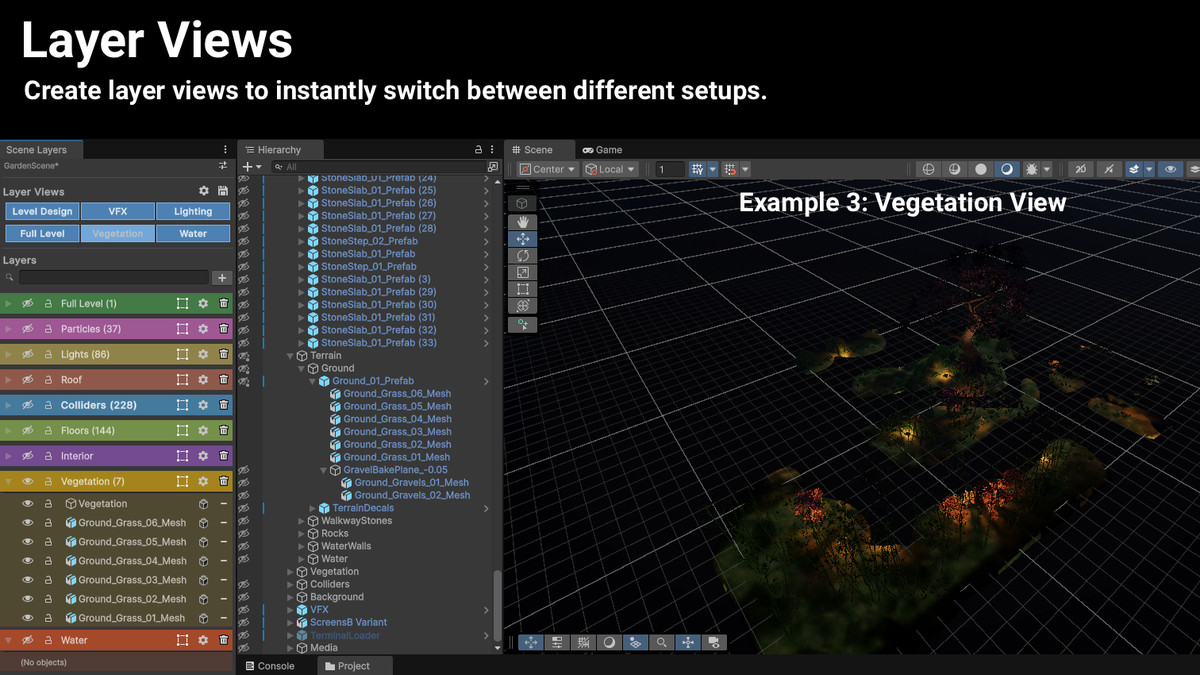Add a new layer with the plus button
The width and height of the screenshot is (1200, 675).
pyautogui.click(x=222, y=277)
